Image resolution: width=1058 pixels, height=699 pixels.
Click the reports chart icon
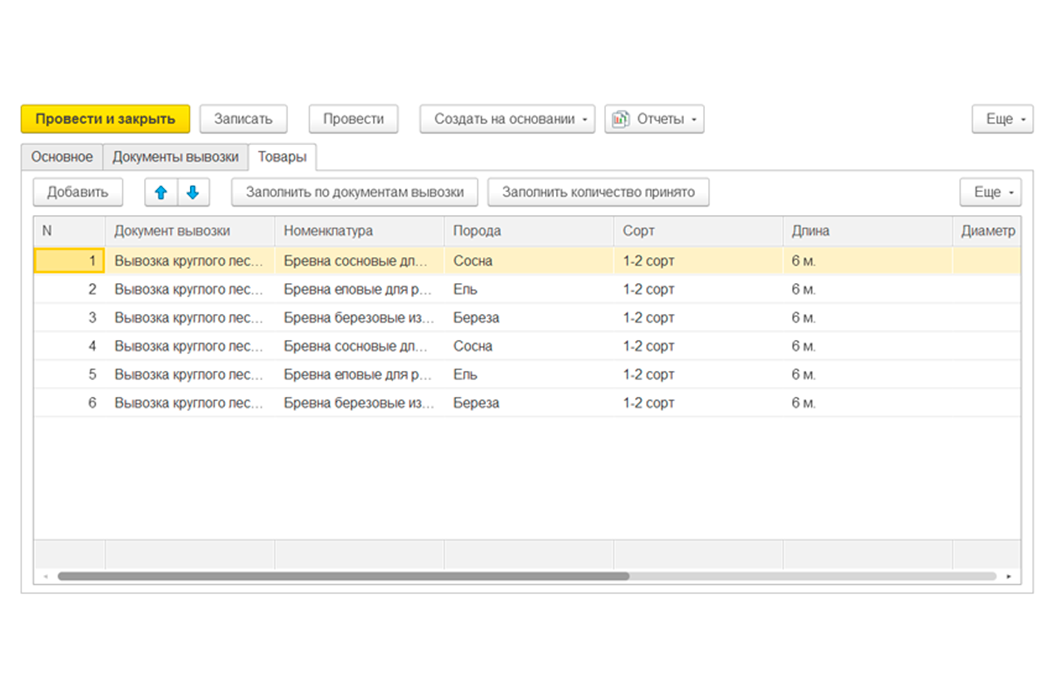(x=620, y=119)
